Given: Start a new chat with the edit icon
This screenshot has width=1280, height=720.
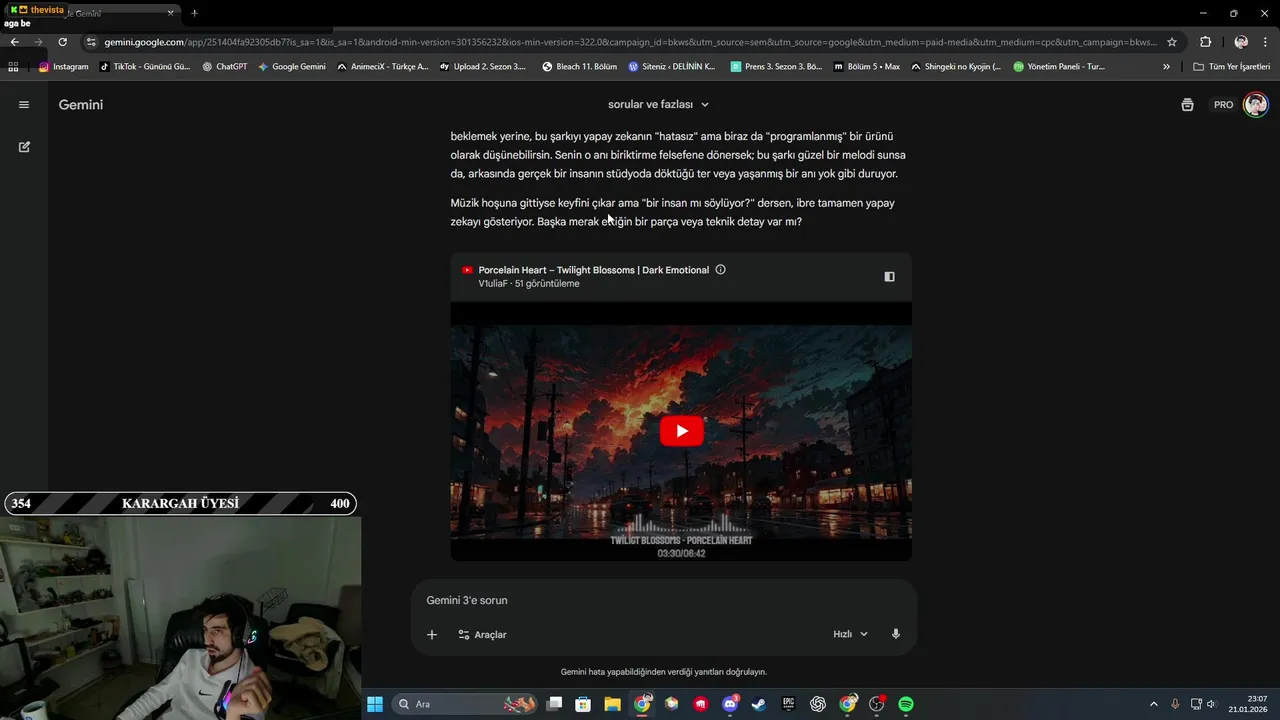Looking at the screenshot, I should click(x=24, y=147).
